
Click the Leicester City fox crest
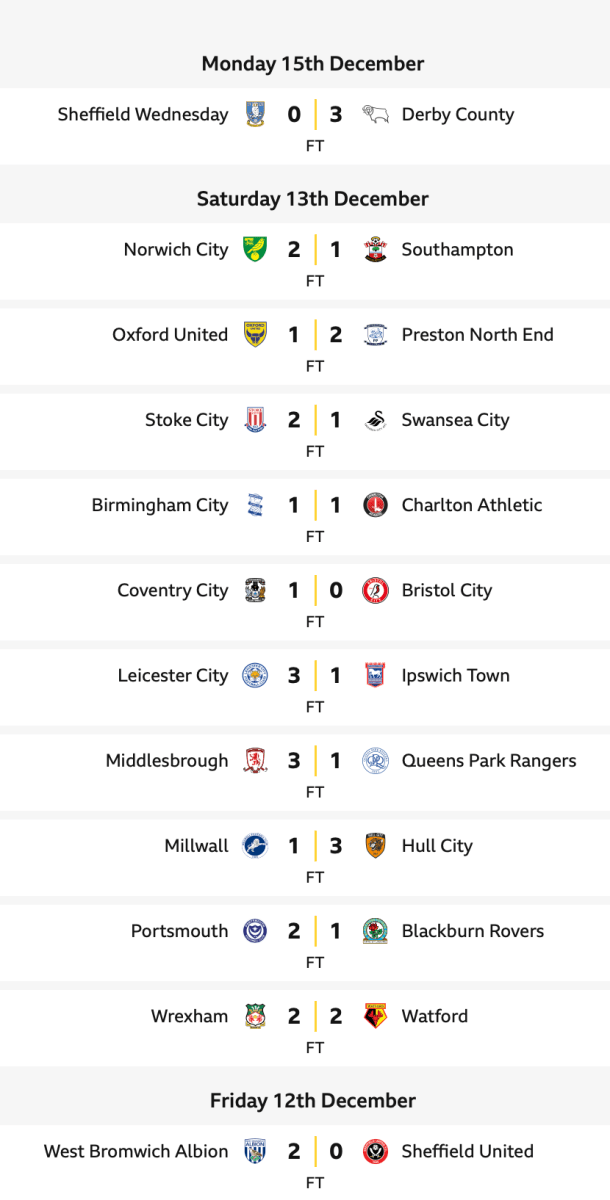point(255,675)
